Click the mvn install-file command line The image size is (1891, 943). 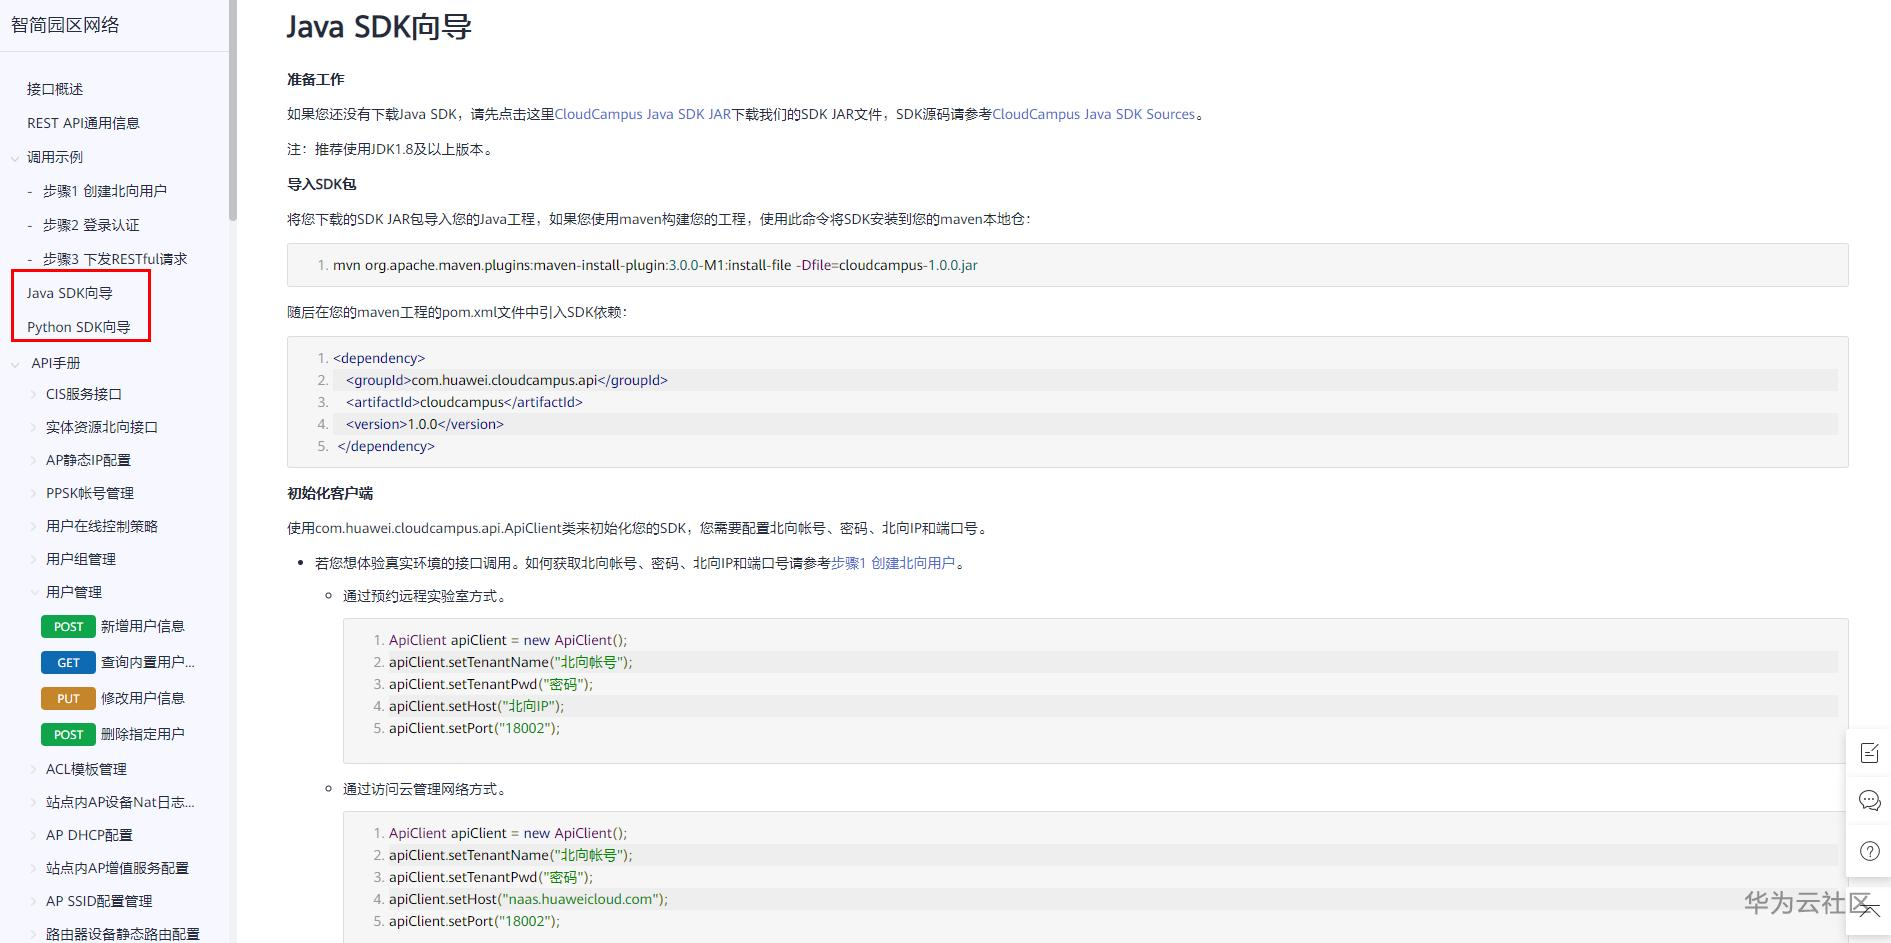coord(655,265)
